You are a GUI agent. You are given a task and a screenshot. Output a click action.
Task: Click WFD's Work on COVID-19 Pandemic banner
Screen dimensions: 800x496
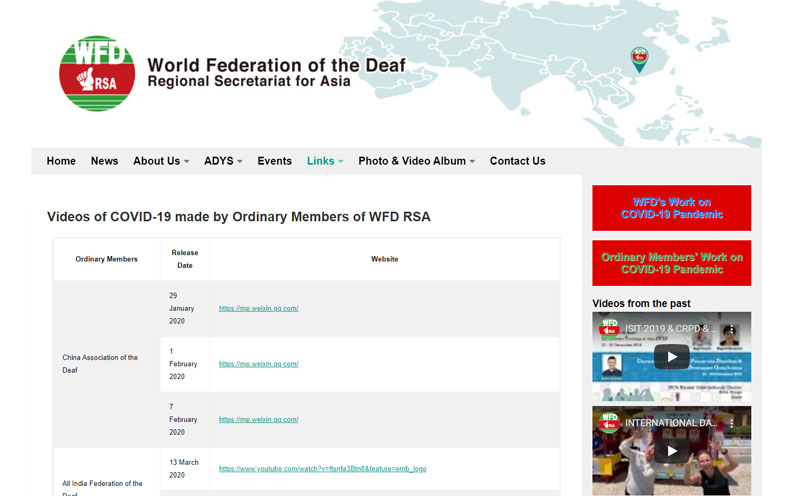point(671,208)
